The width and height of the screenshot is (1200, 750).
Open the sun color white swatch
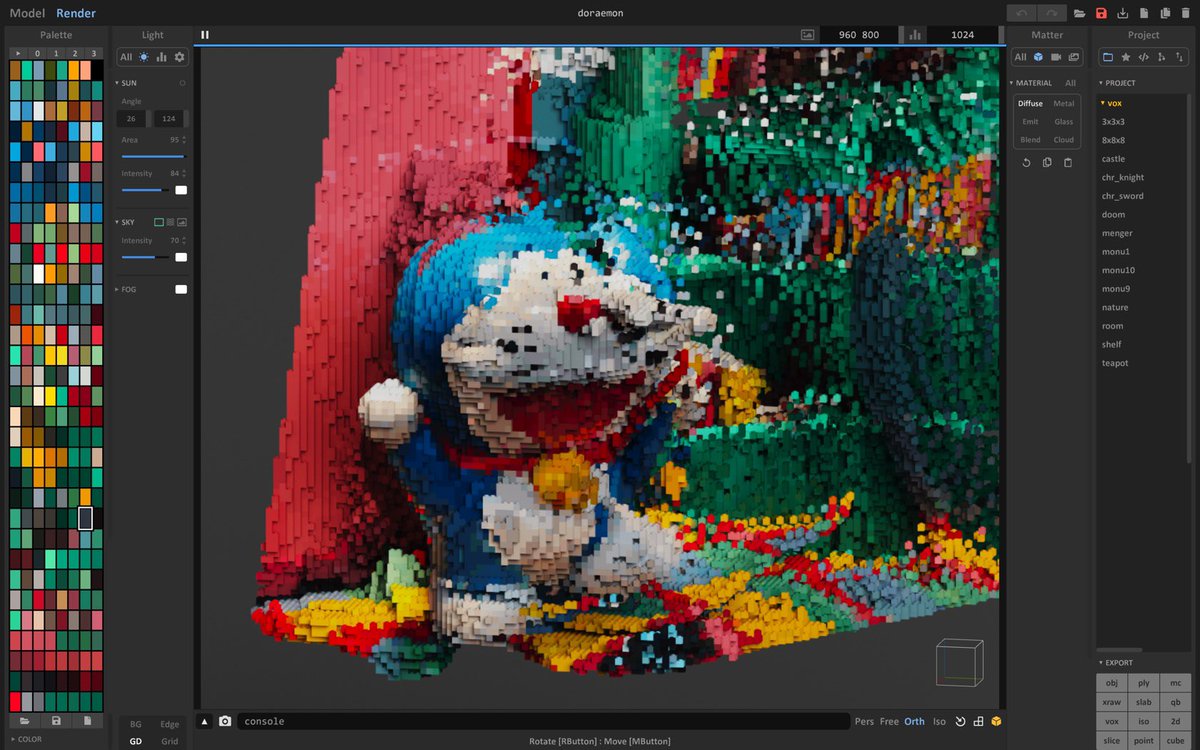click(181, 190)
